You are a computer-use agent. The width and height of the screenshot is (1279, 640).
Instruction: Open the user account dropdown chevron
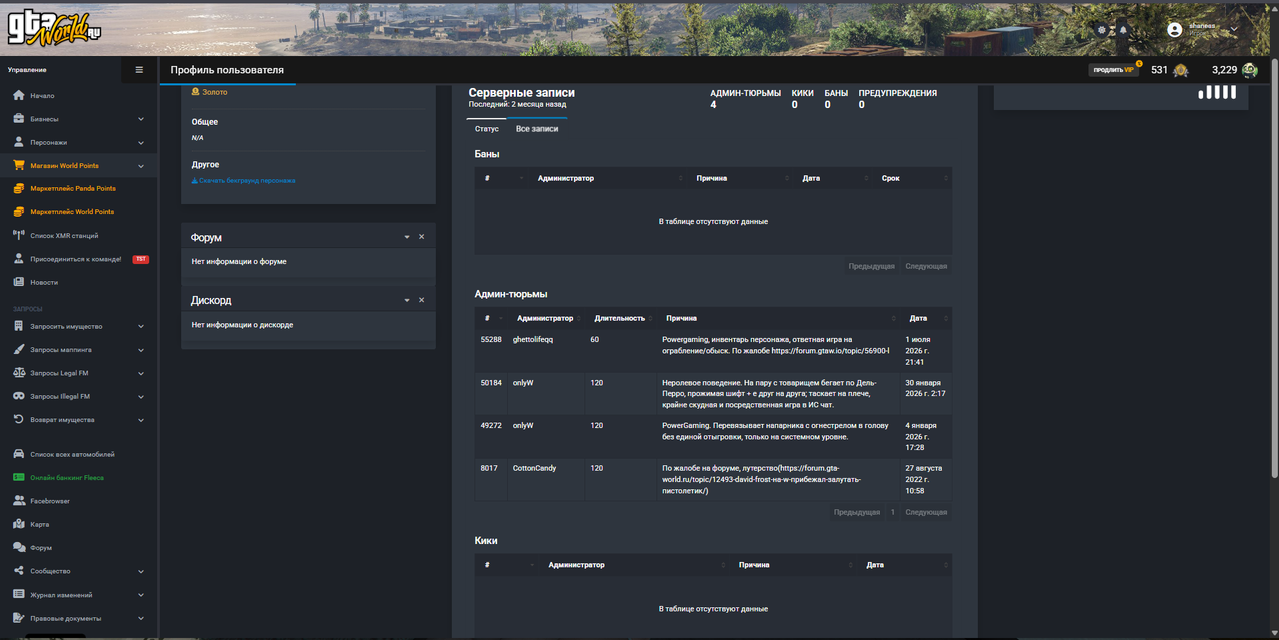click(1234, 30)
